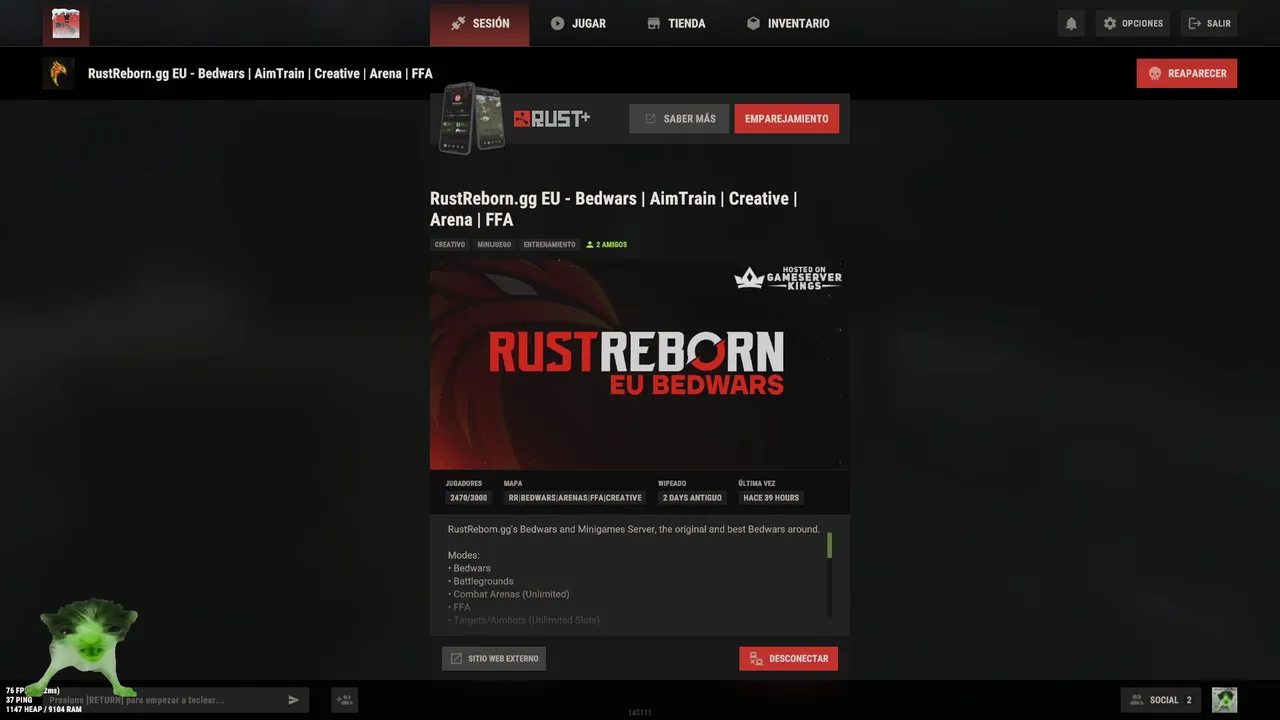Click the 2 Amigos friends indicator
The image size is (1280, 720).
pyautogui.click(x=607, y=245)
